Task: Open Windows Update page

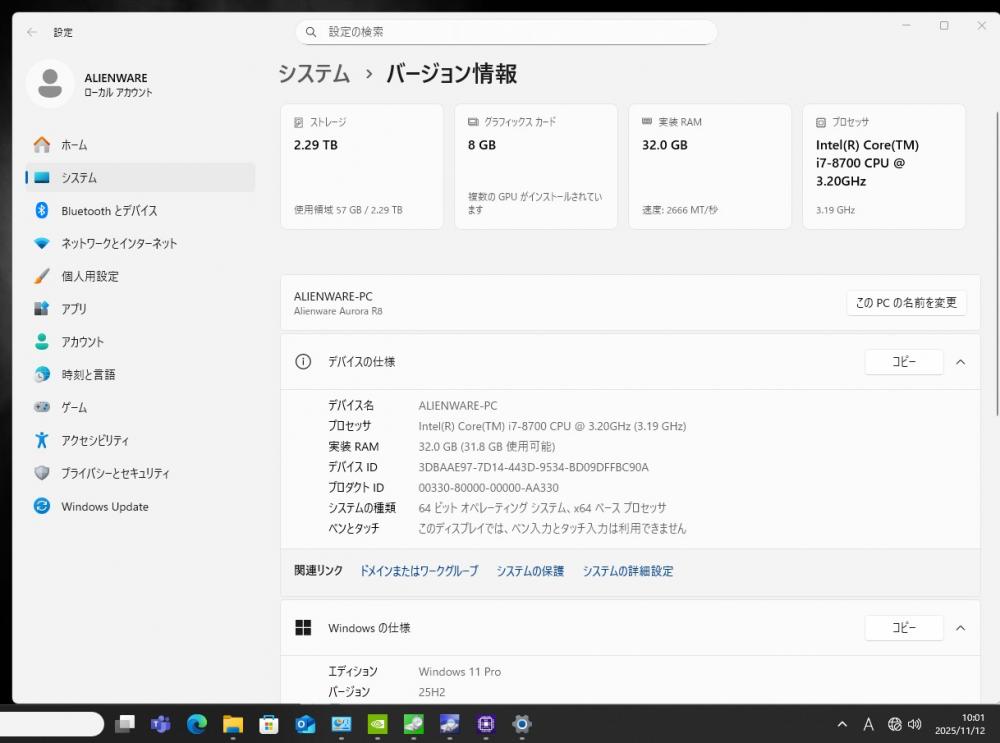Action: (x=104, y=507)
